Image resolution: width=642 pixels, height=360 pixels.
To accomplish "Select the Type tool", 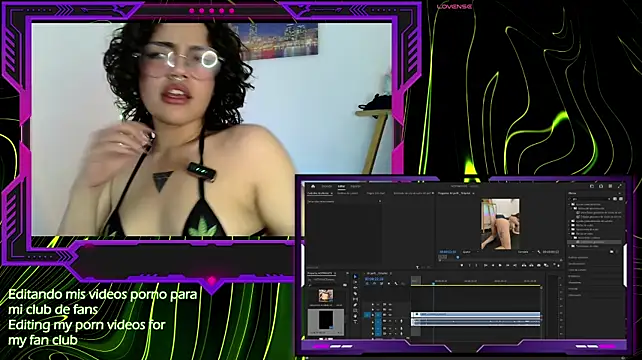I will [355, 322].
